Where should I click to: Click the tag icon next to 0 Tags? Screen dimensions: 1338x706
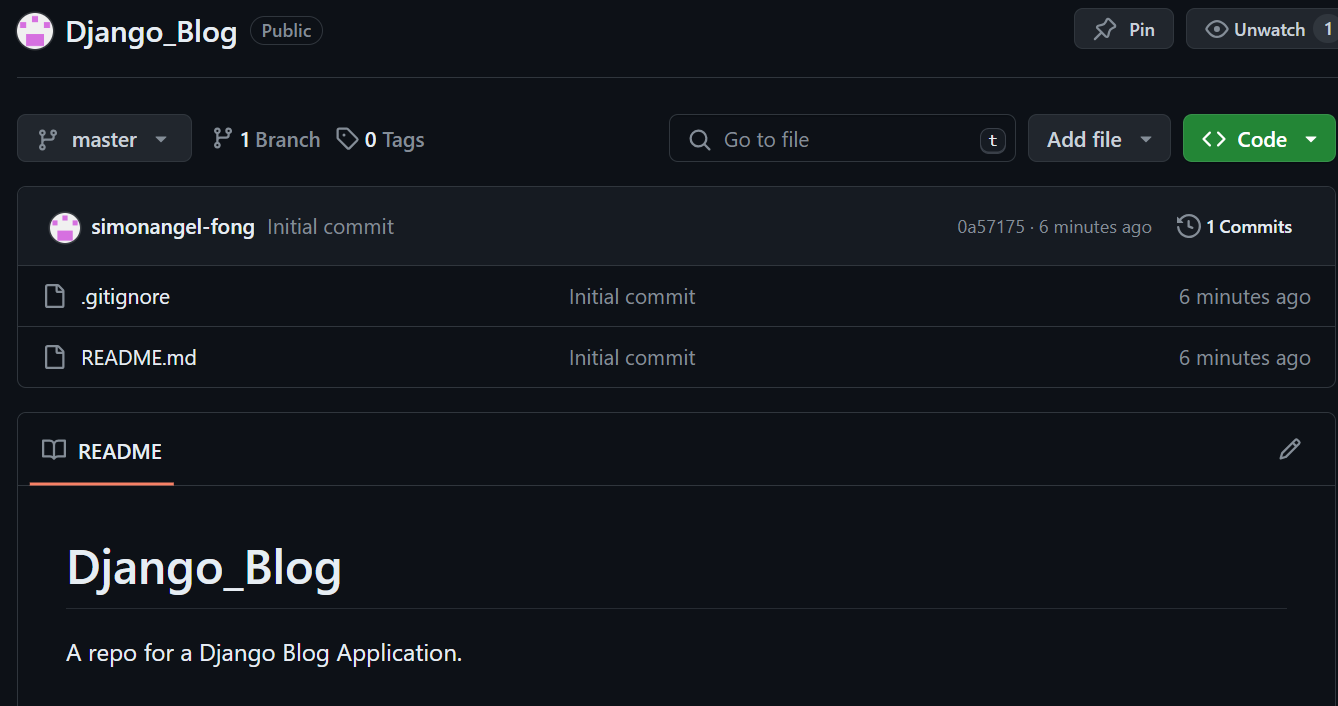click(x=347, y=138)
